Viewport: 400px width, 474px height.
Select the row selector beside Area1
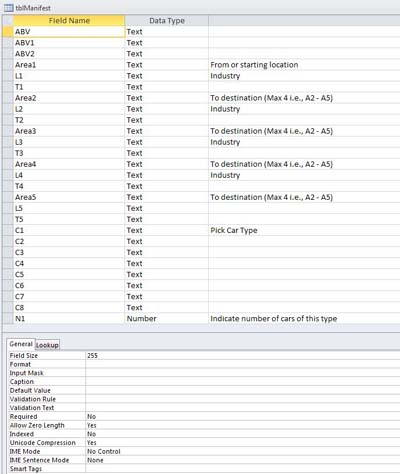[x=8, y=65]
